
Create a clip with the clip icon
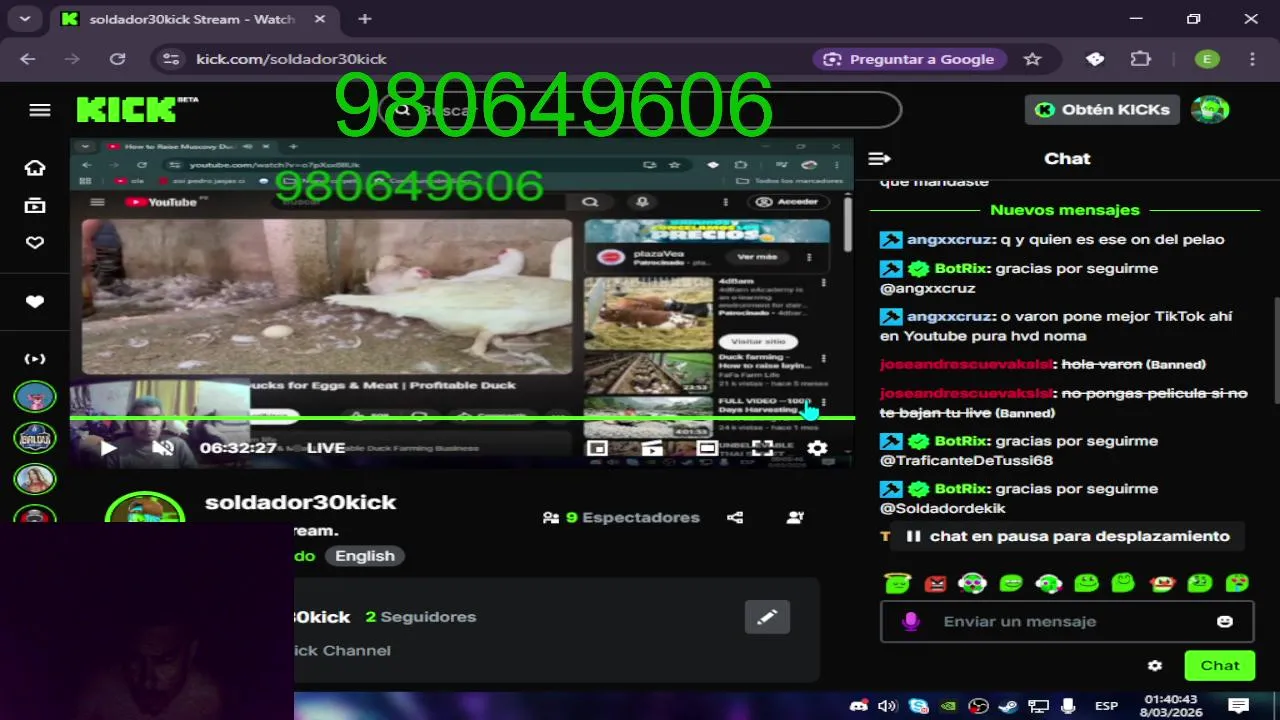click(652, 448)
